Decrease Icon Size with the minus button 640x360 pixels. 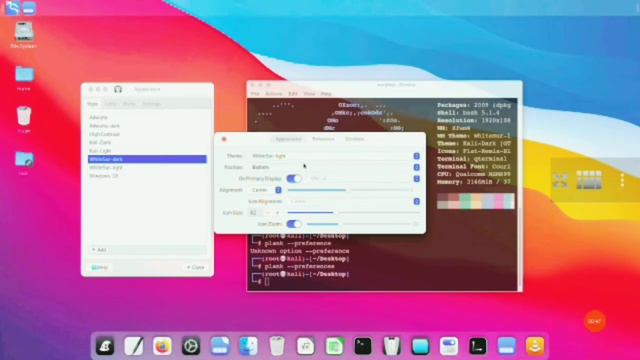click(268, 213)
